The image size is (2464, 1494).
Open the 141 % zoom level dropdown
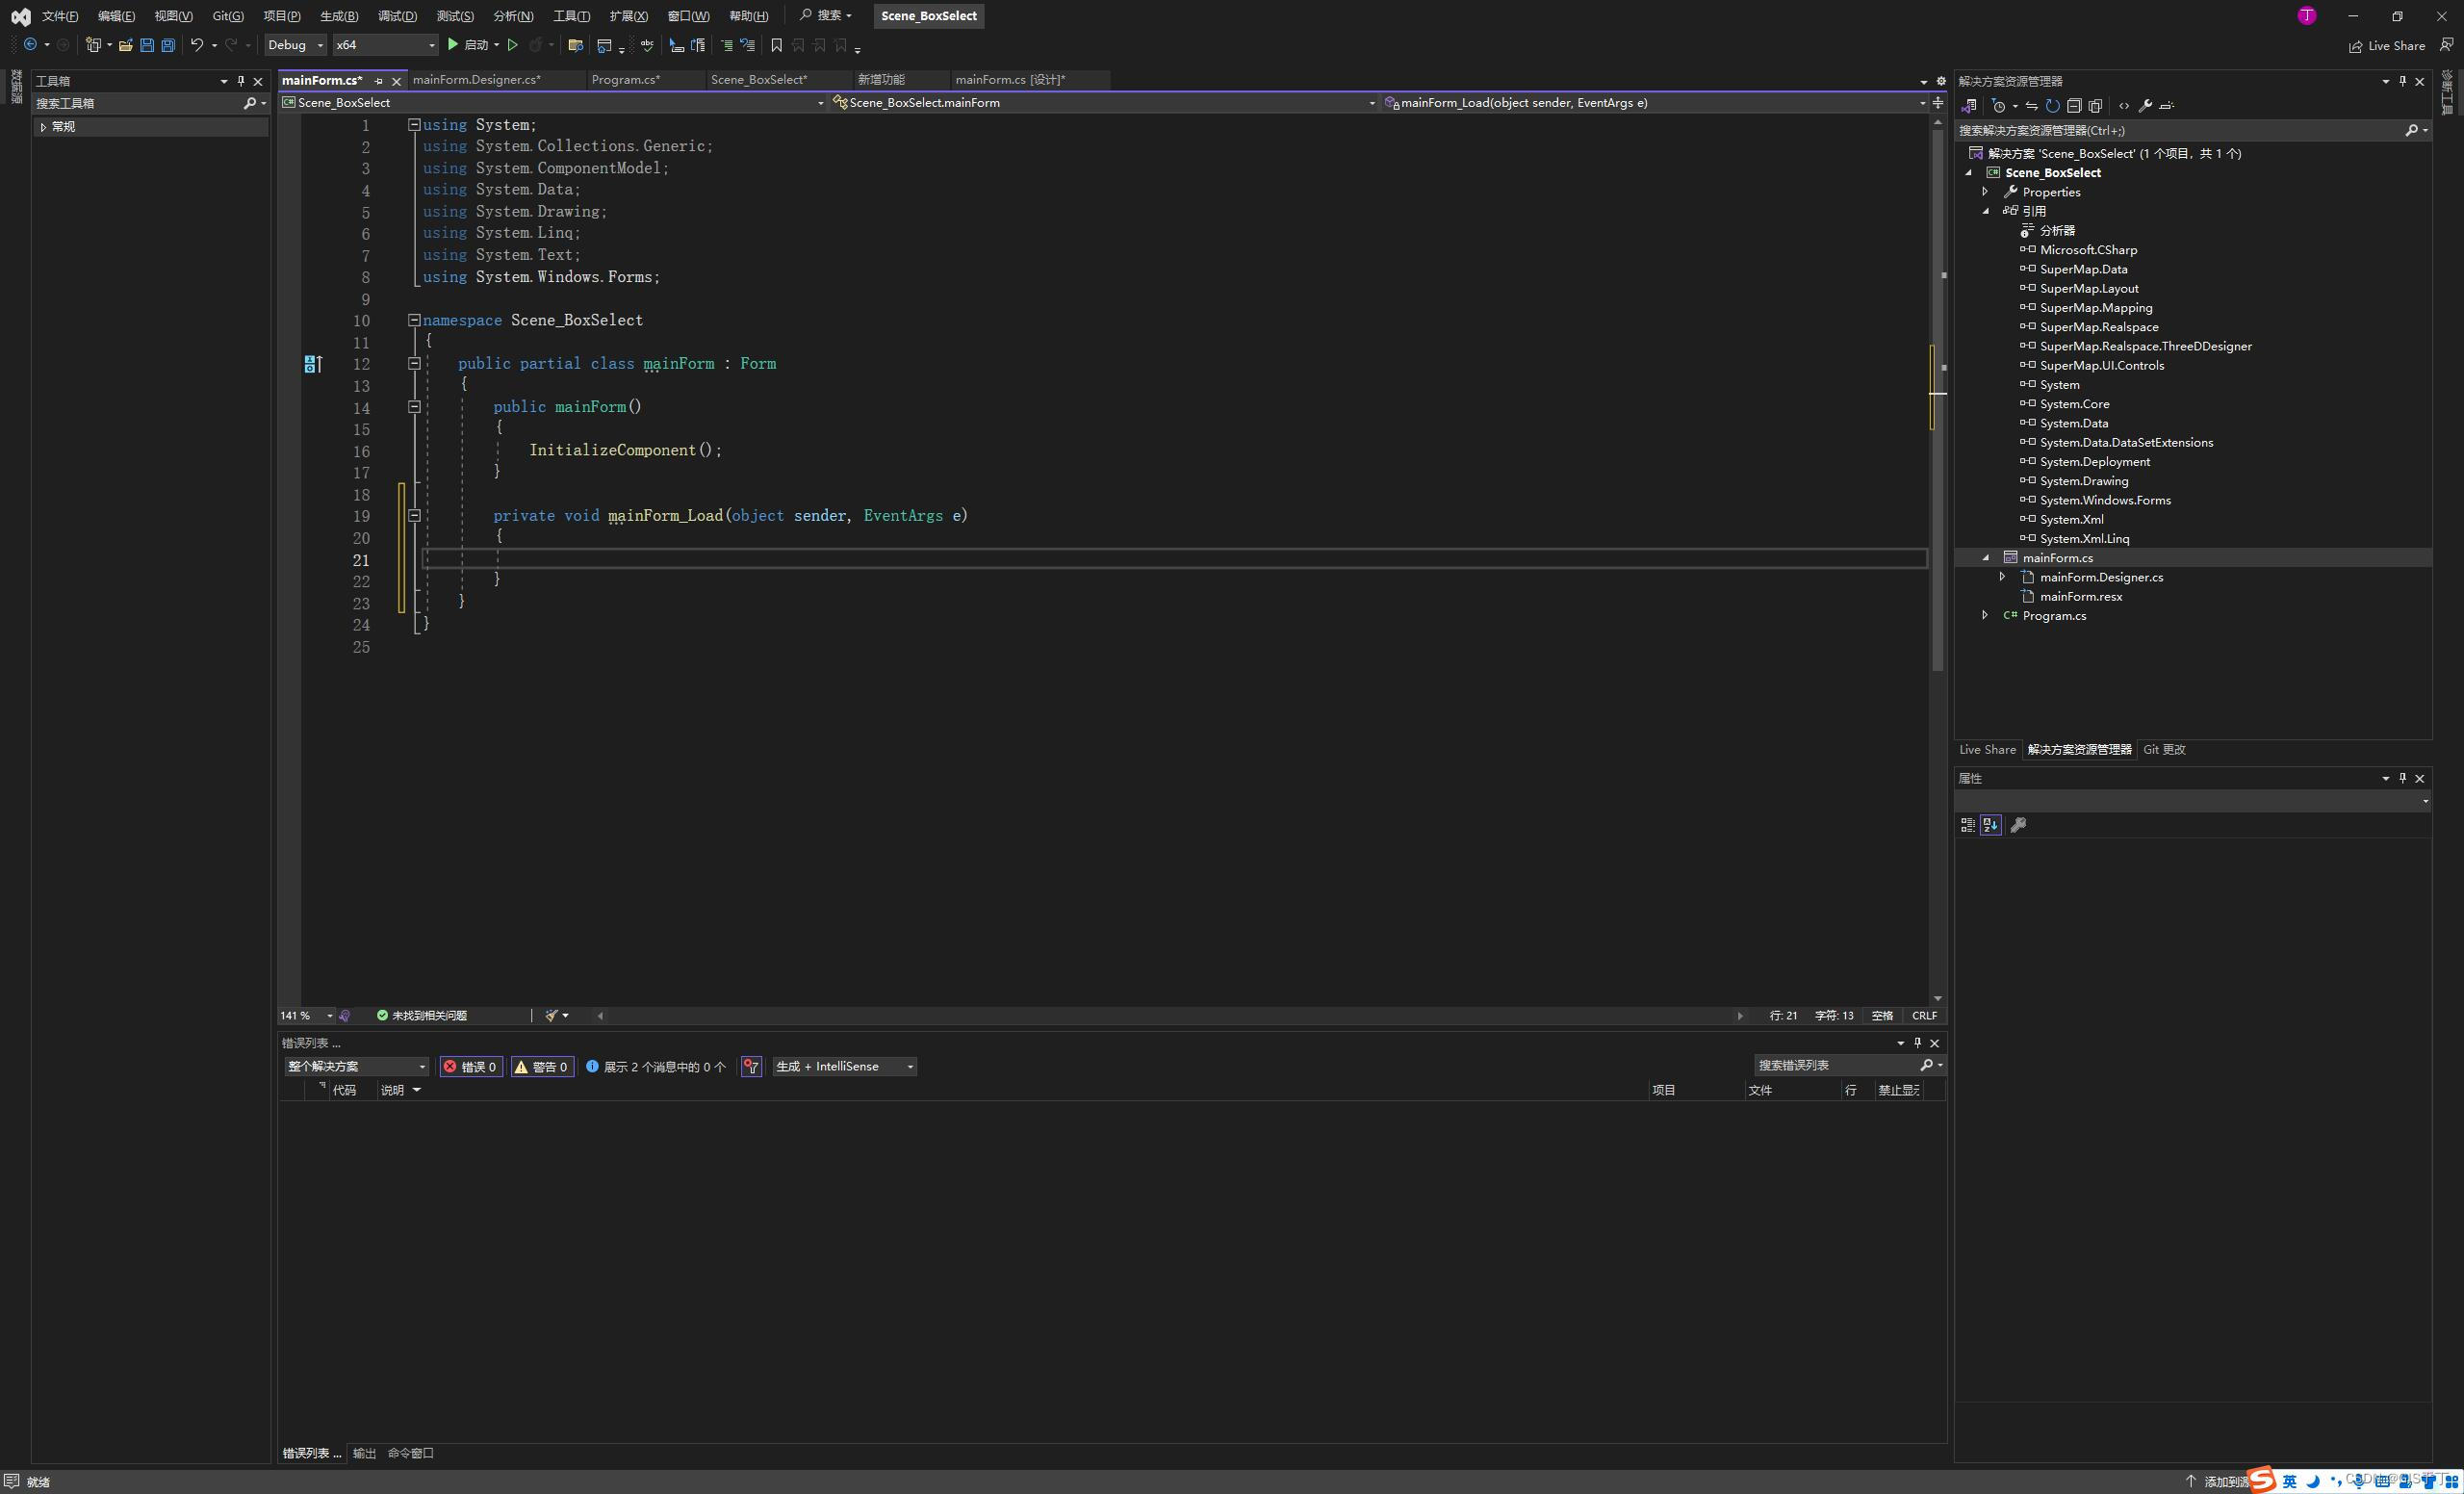pyautogui.click(x=306, y=1016)
